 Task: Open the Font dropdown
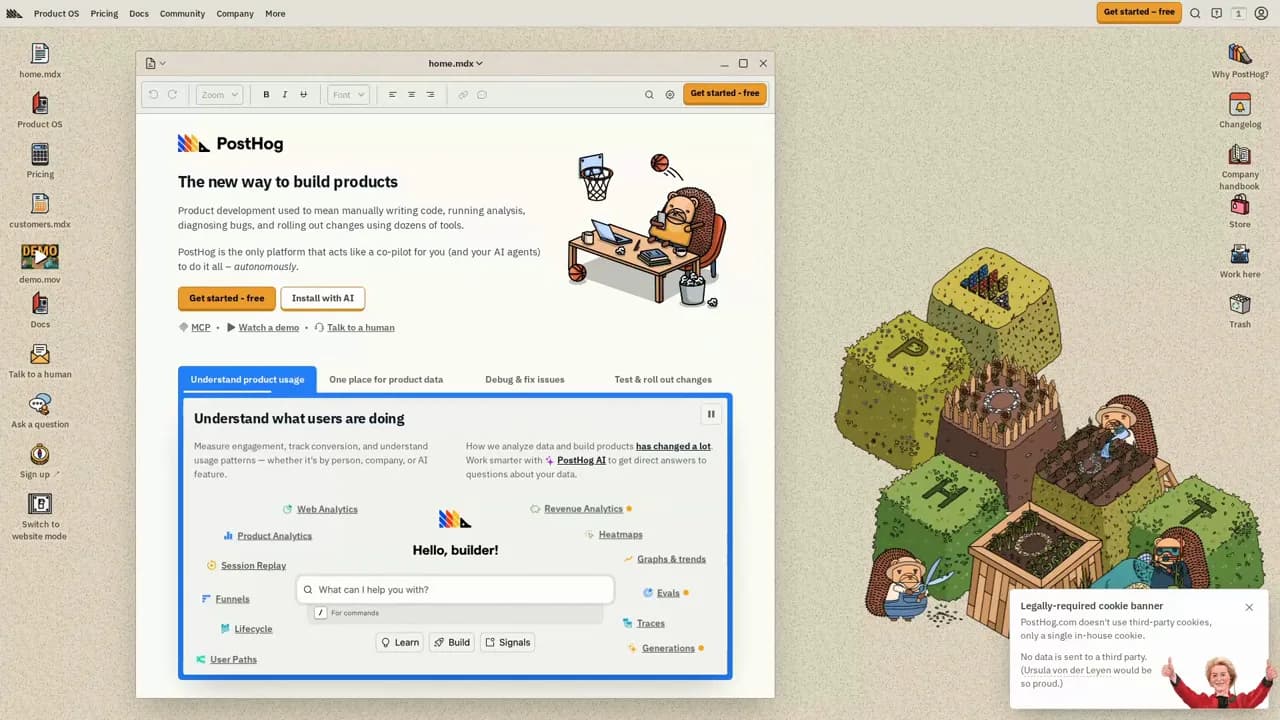pyautogui.click(x=348, y=95)
